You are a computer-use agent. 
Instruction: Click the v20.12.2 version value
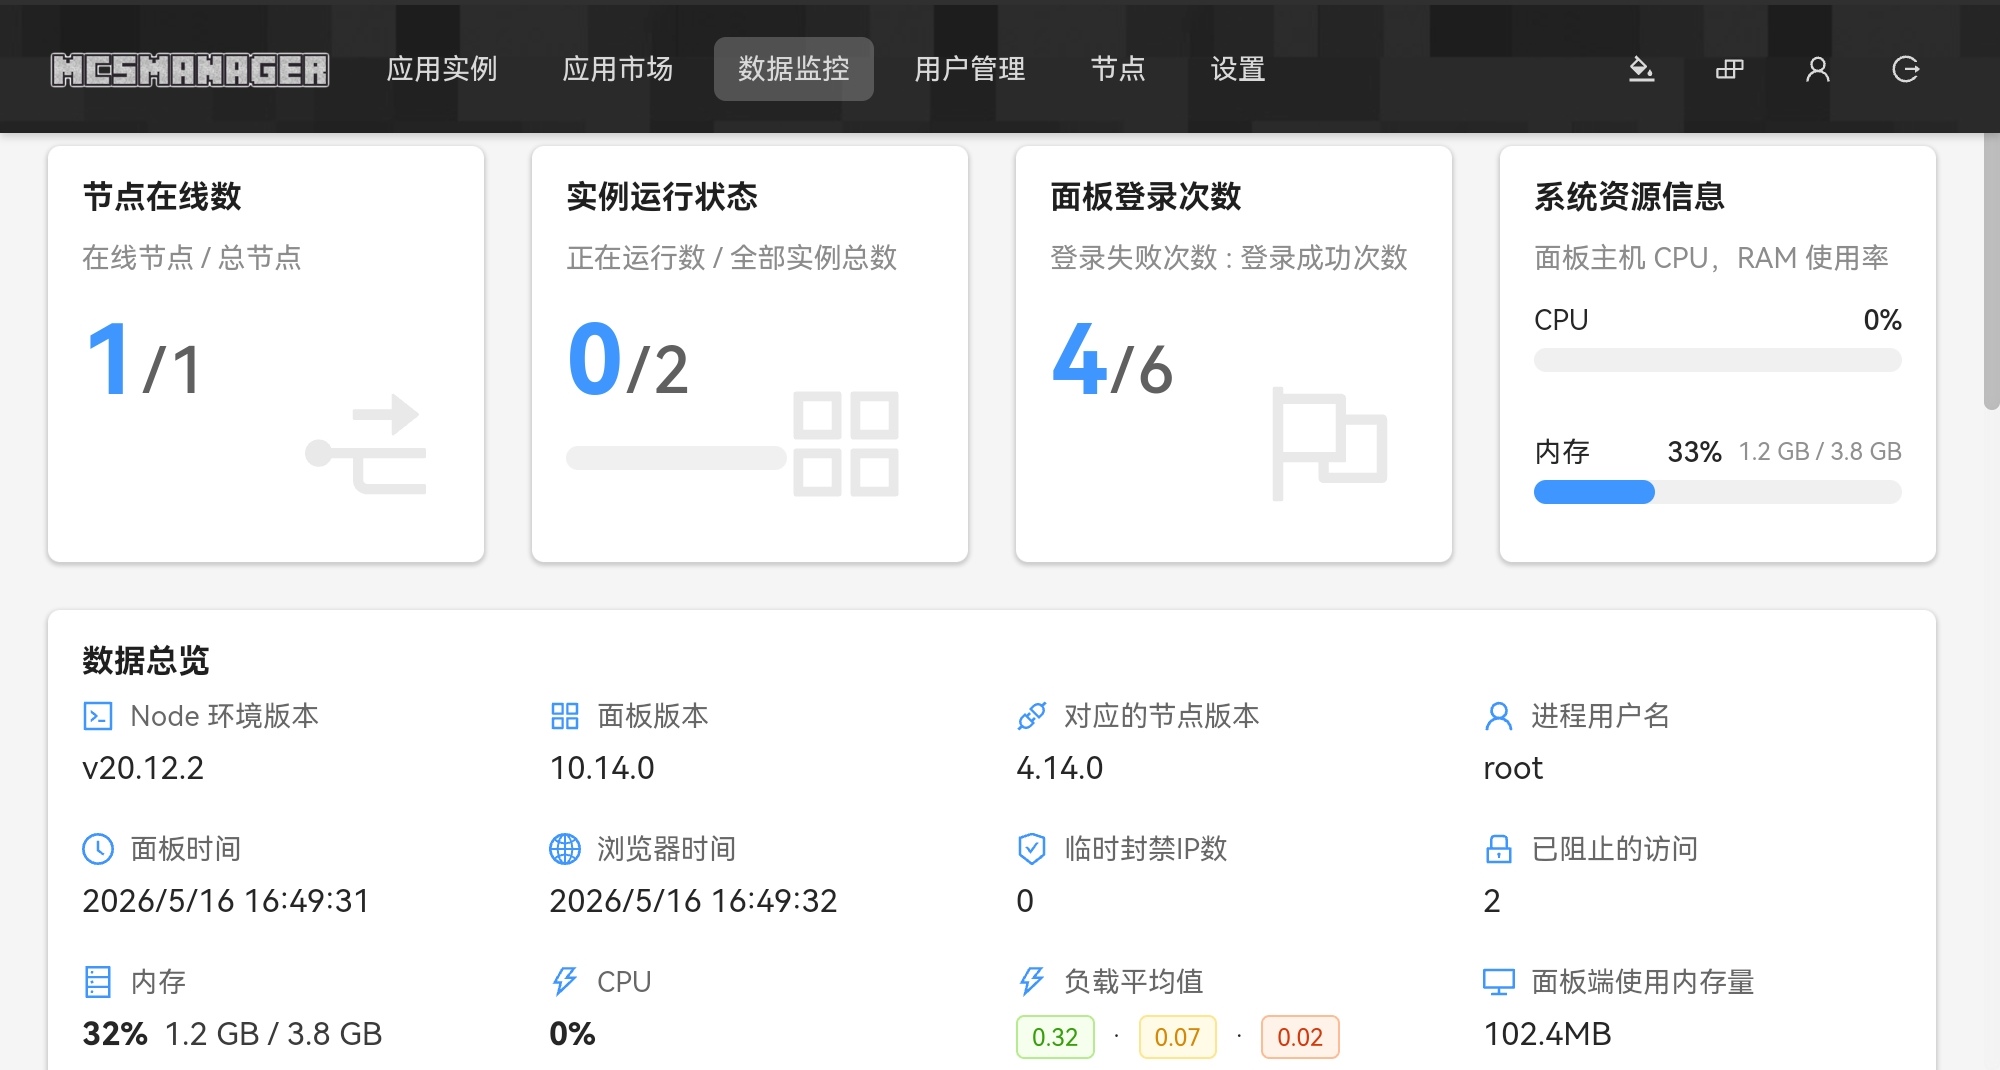143,768
